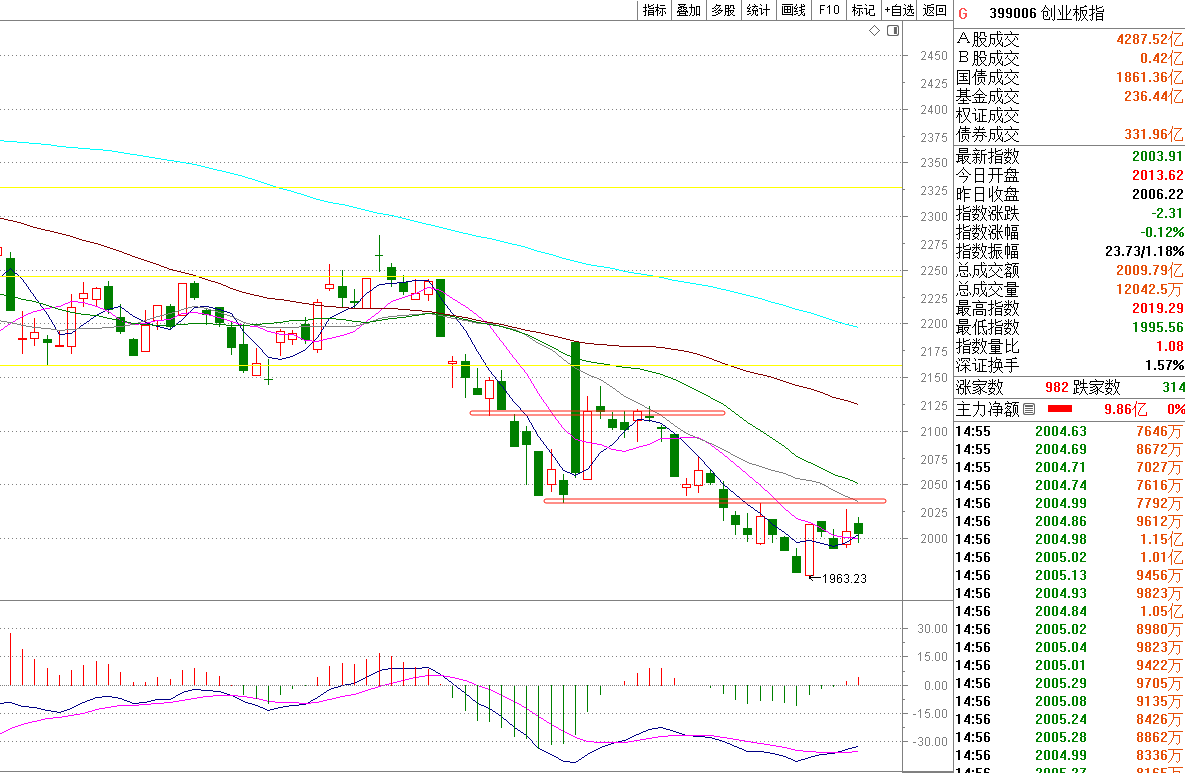This screenshot has width=1185, height=773.
Task: Click the 总成交额 value 2009.79亿
Action: pos(1149,271)
